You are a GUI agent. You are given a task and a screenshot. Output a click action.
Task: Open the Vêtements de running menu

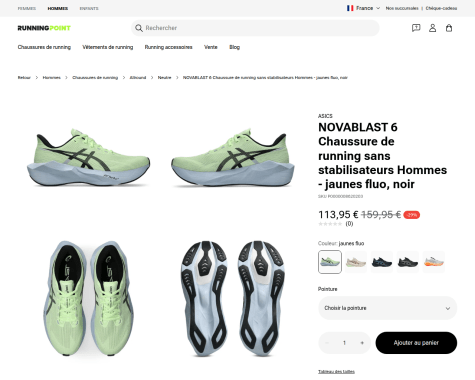point(108,47)
